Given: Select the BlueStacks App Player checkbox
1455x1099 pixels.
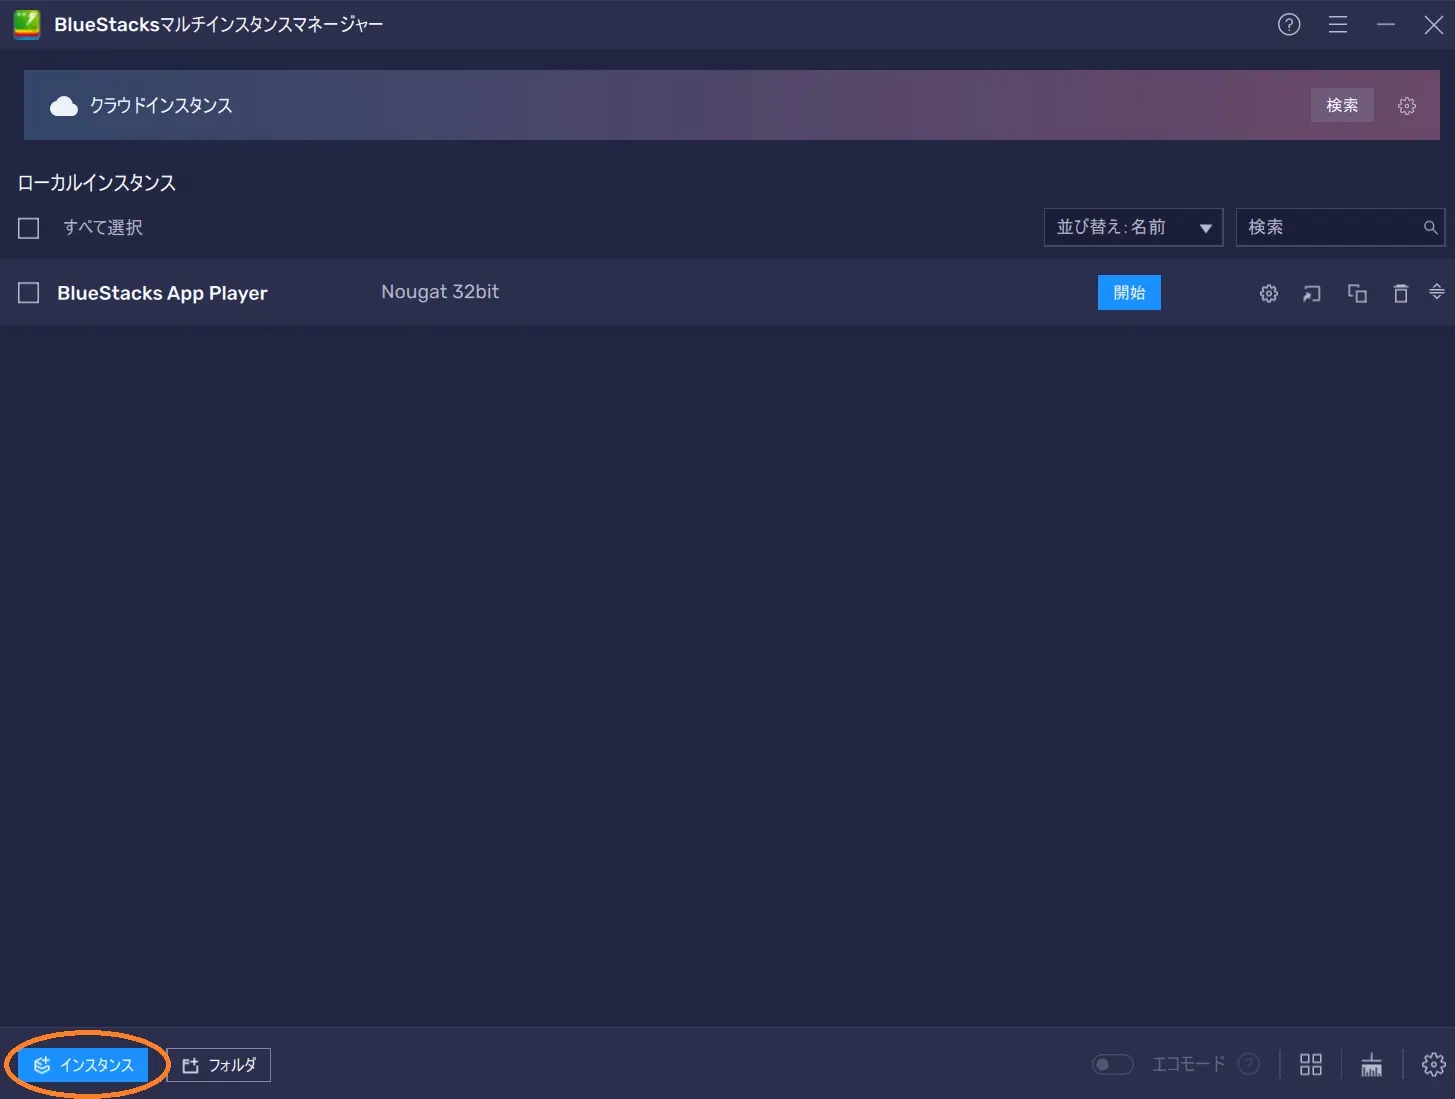Looking at the screenshot, I should (x=29, y=293).
